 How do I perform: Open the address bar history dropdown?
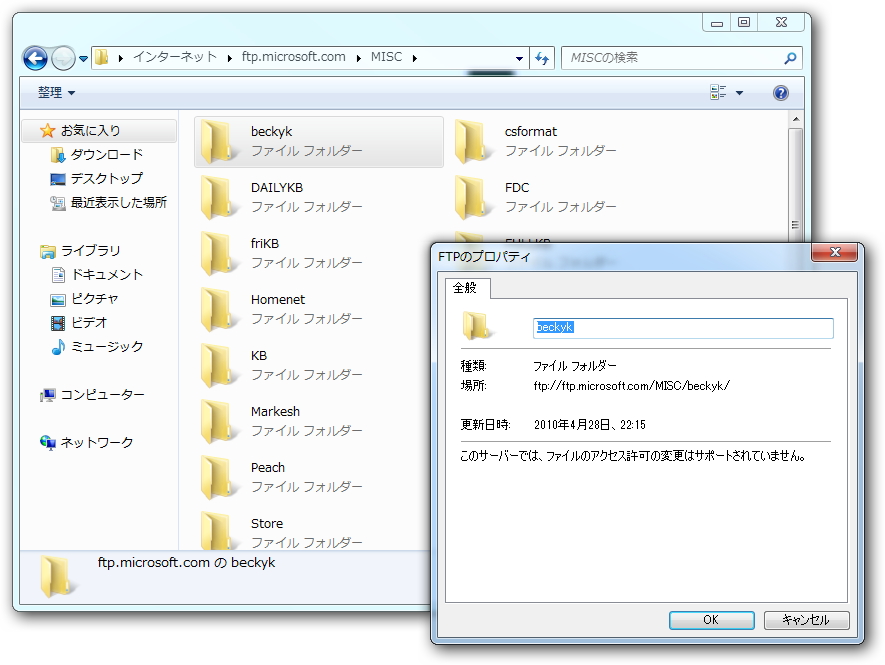[519, 58]
